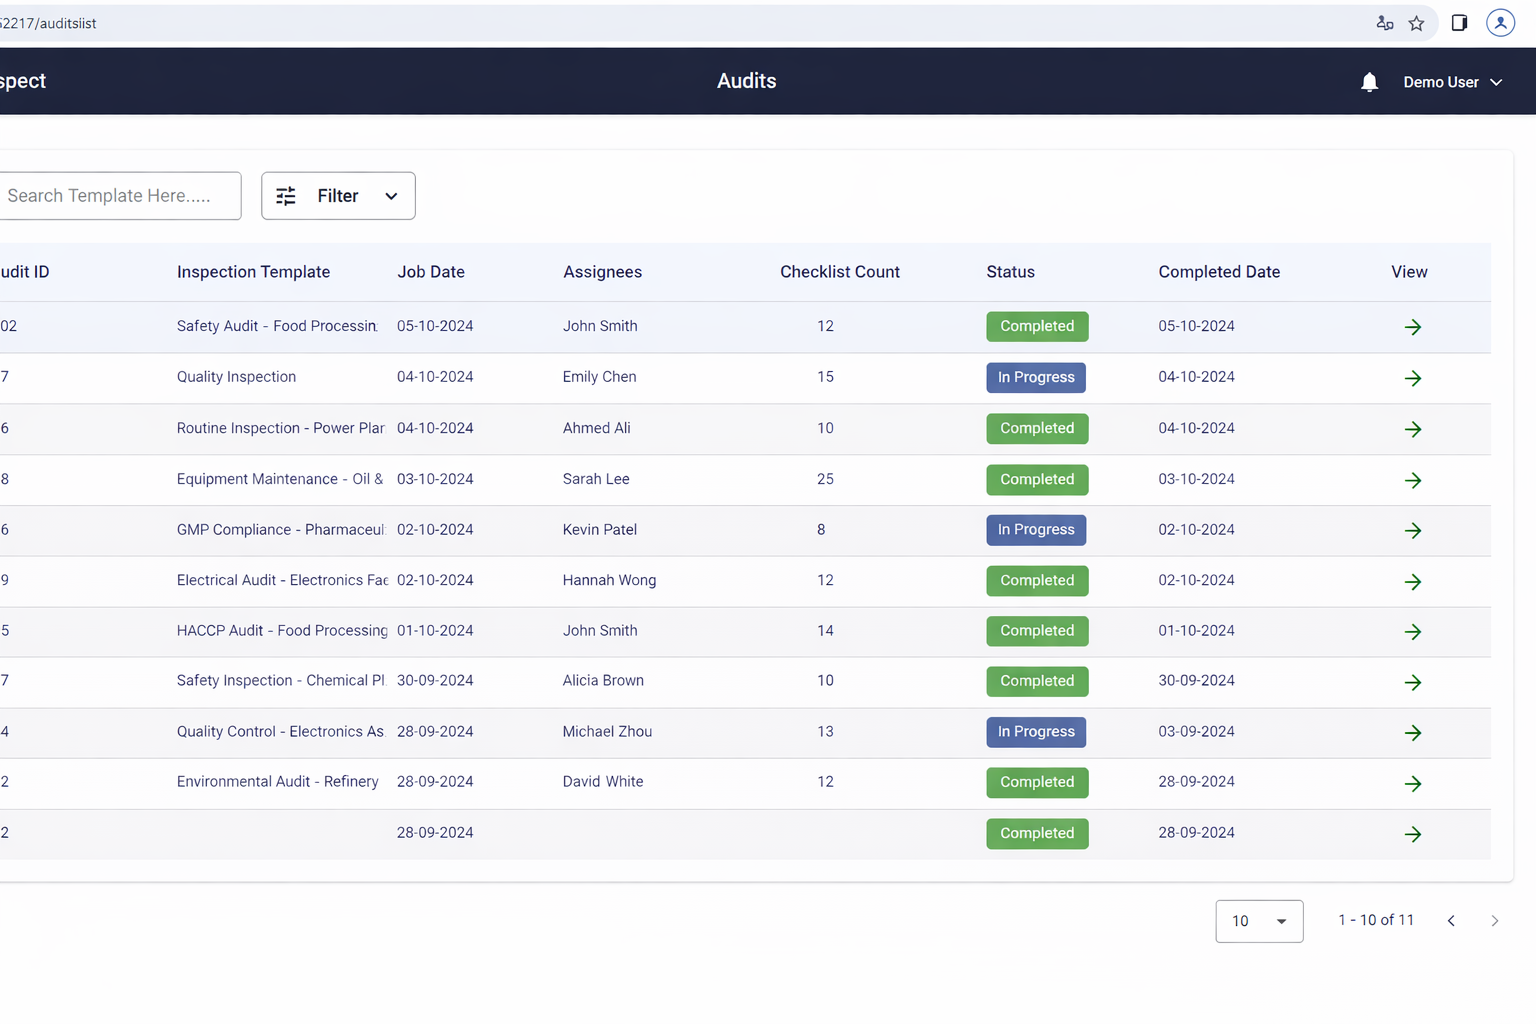Toggle Completed status badge on Electrical Audit
Viewport: 1536px width, 1024px height.
1037,580
